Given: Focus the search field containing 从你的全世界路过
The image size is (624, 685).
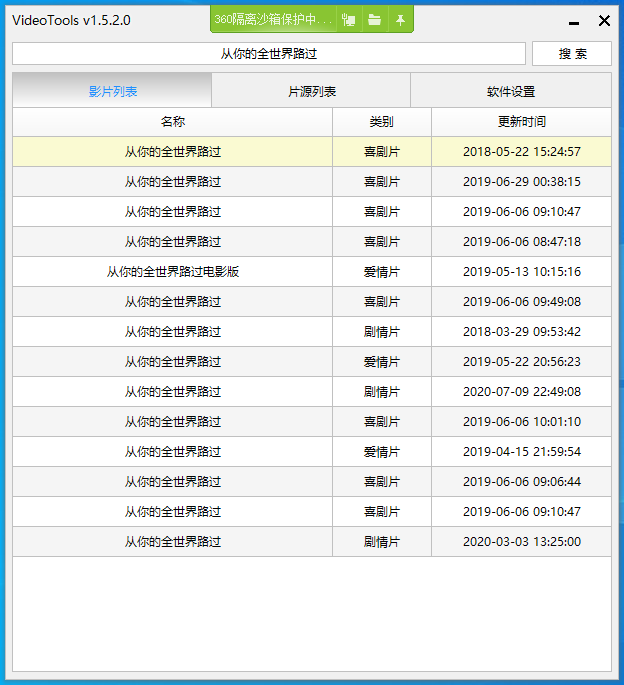Looking at the screenshot, I should 269,54.
